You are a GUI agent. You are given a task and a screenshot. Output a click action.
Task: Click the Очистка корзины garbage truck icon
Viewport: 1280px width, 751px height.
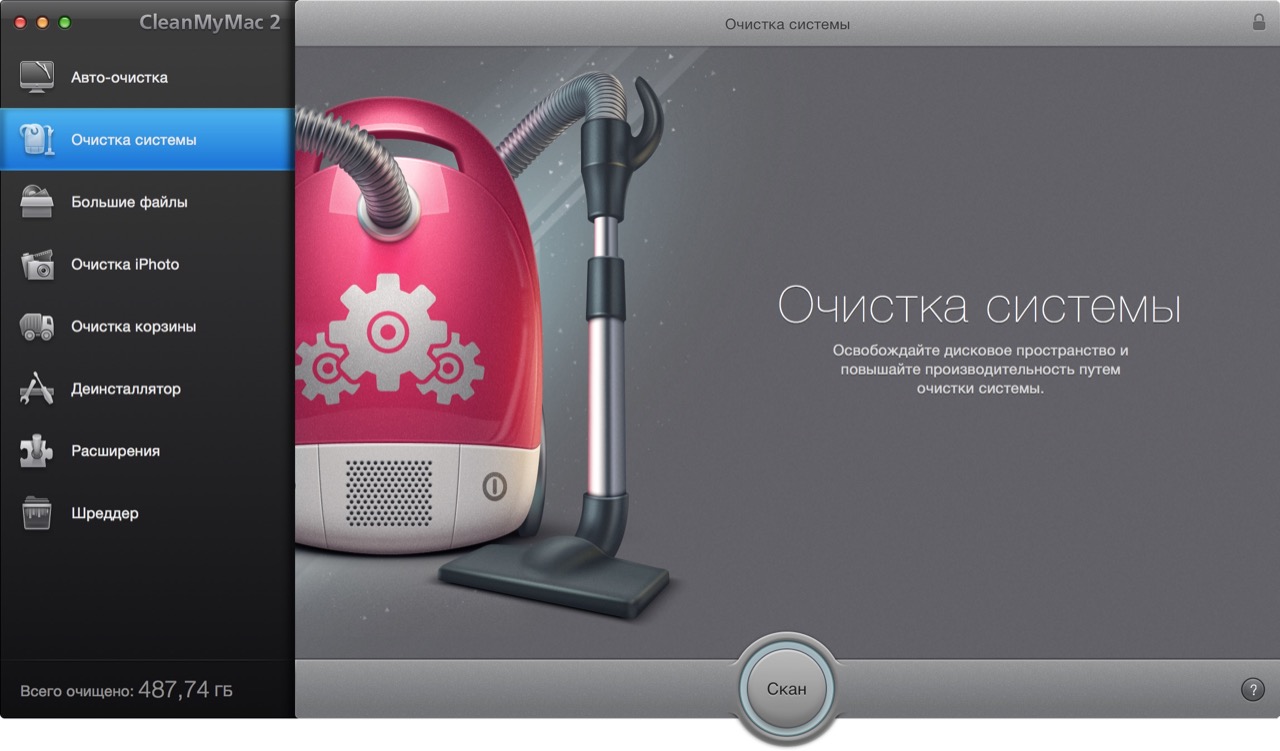[x=37, y=326]
